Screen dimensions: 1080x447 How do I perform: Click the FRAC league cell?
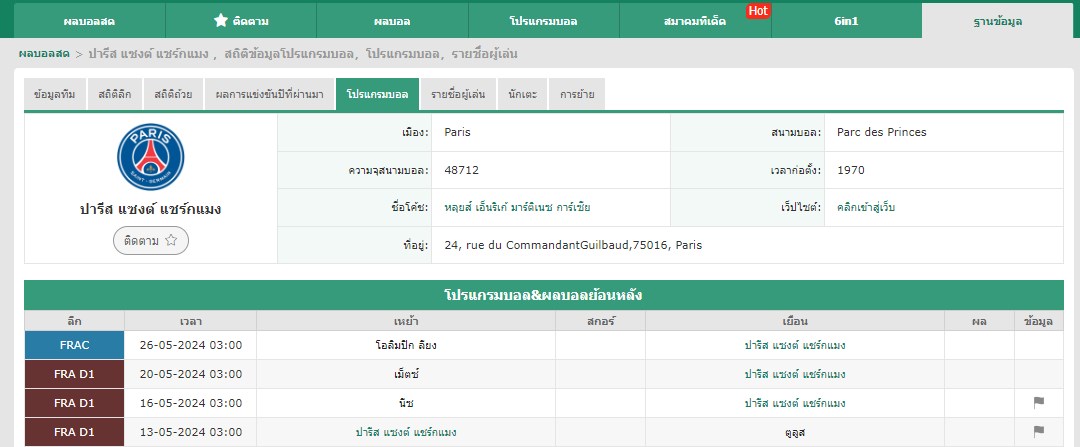pyautogui.click(x=74, y=345)
